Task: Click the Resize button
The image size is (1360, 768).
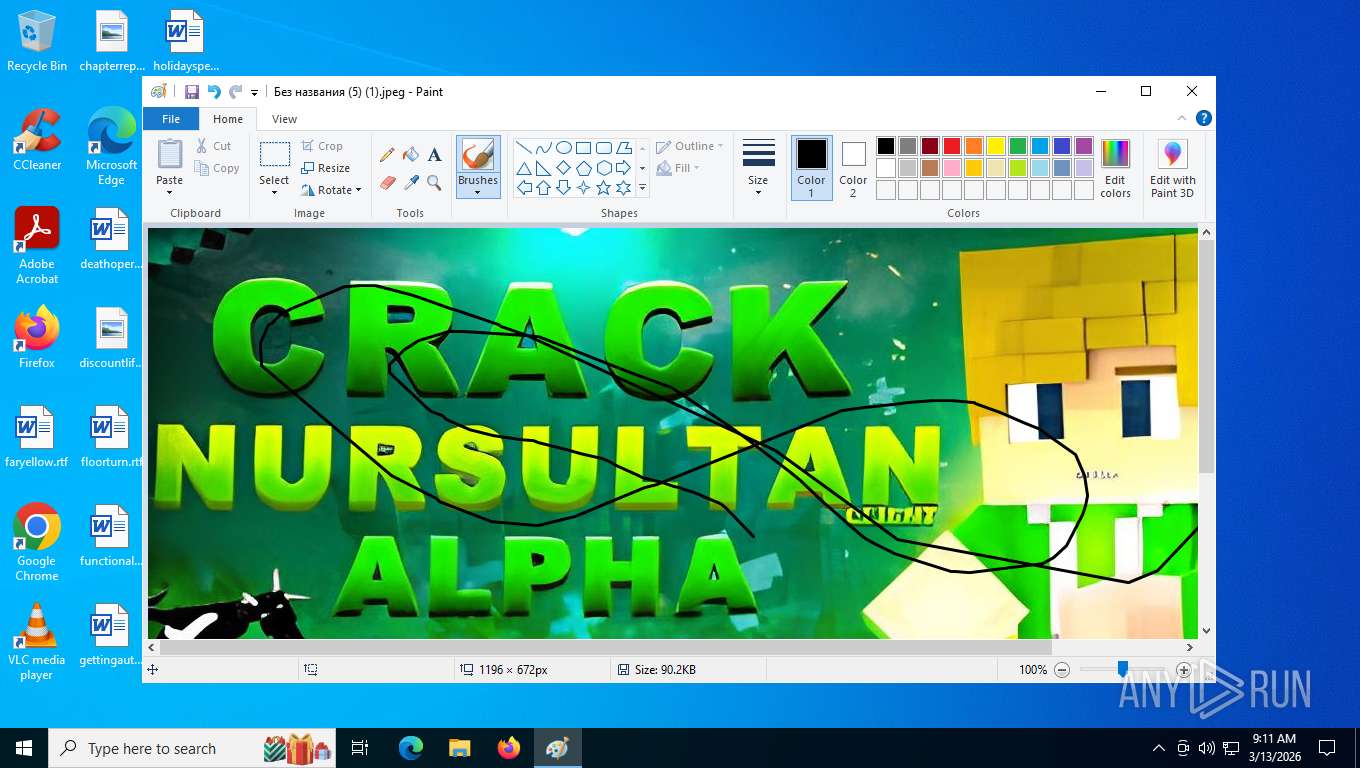Action: 325,168
